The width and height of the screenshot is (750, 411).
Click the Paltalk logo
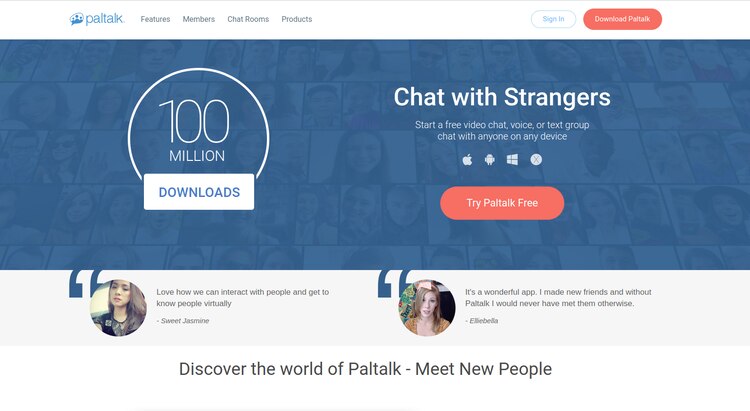coord(97,19)
